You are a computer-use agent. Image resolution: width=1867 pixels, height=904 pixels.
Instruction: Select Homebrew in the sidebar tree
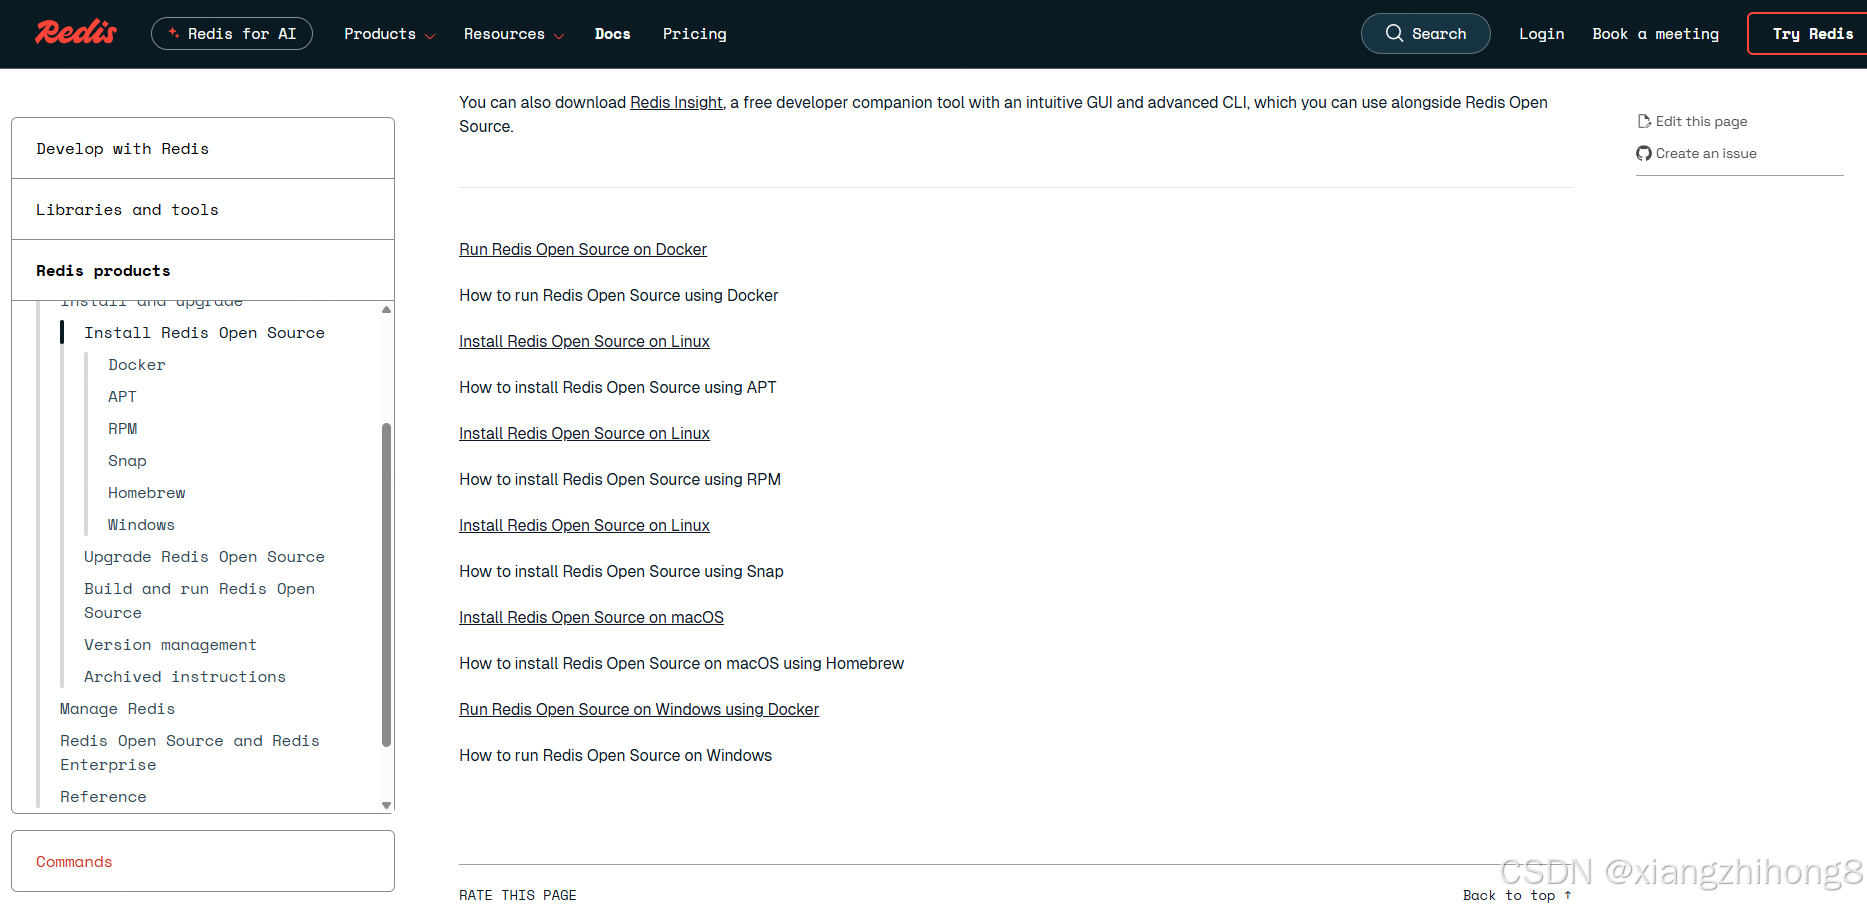click(x=147, y=493)
